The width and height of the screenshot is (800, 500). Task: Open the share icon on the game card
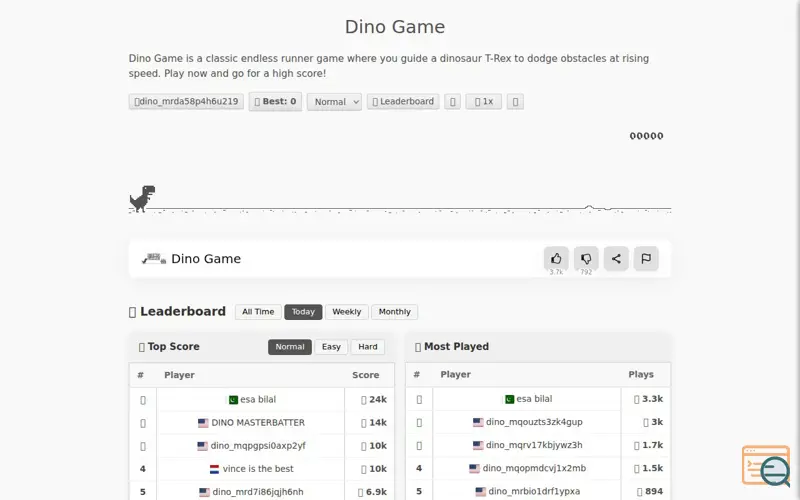[x=616, y=258]
